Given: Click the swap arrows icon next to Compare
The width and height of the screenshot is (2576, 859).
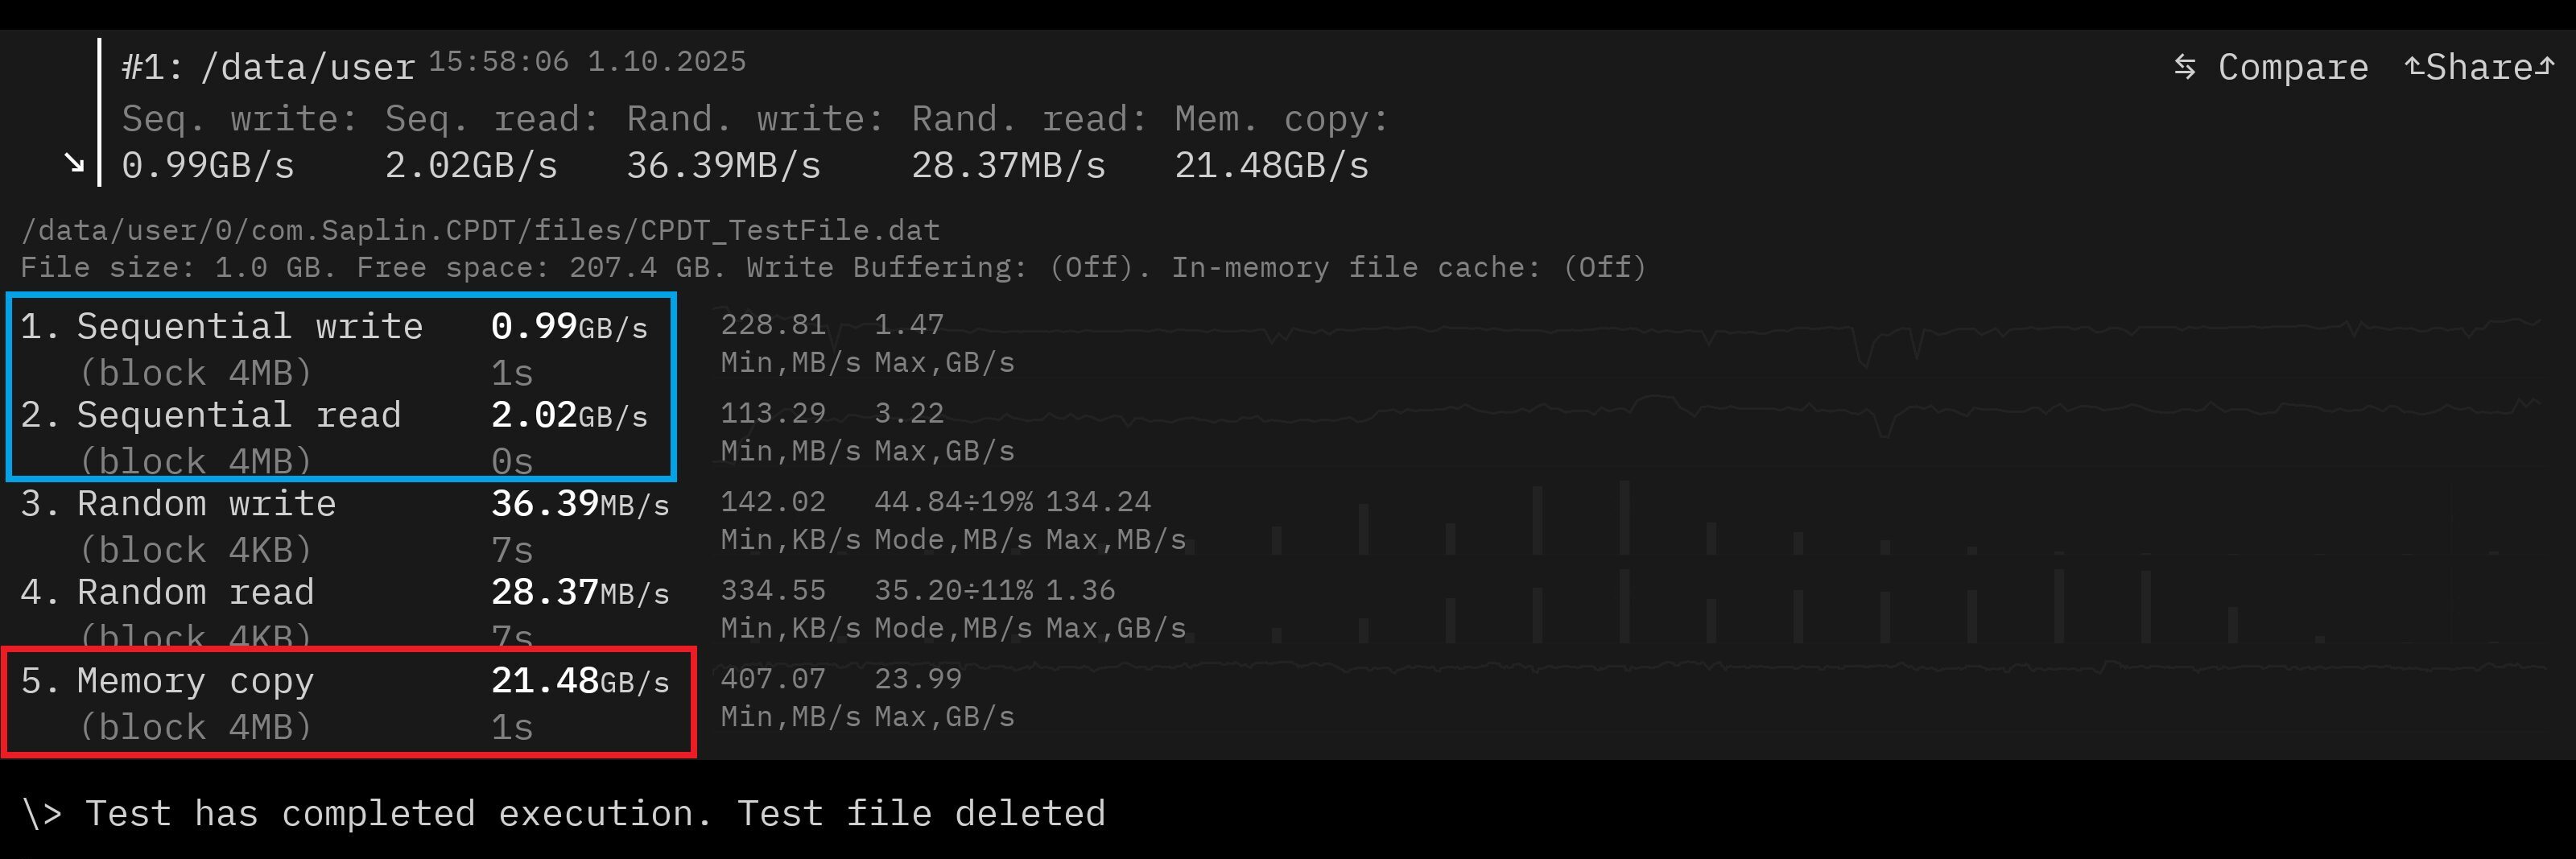Looking at the screenshot, I should pyautogui.click(x=2185, y=67).
